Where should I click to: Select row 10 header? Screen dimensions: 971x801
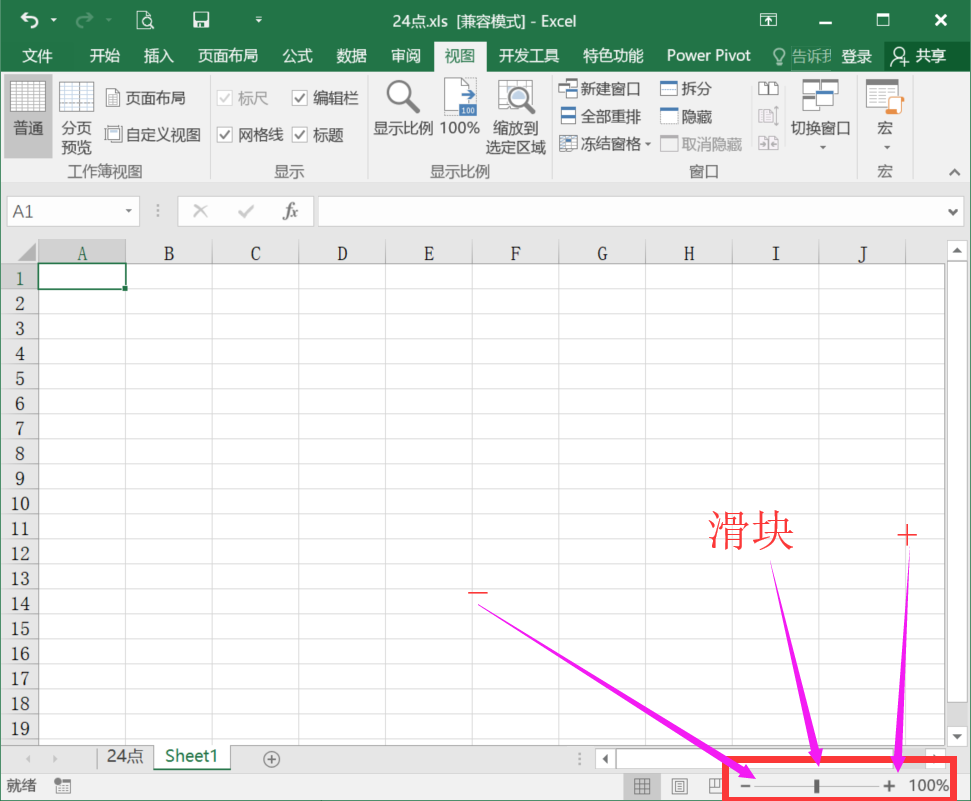point(20,503)
